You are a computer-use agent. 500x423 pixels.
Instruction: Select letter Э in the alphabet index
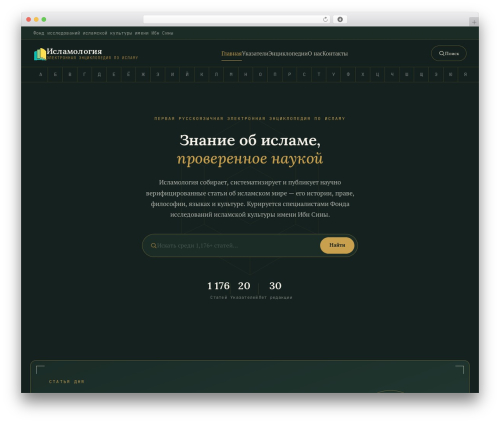click(x=436, y=74)
